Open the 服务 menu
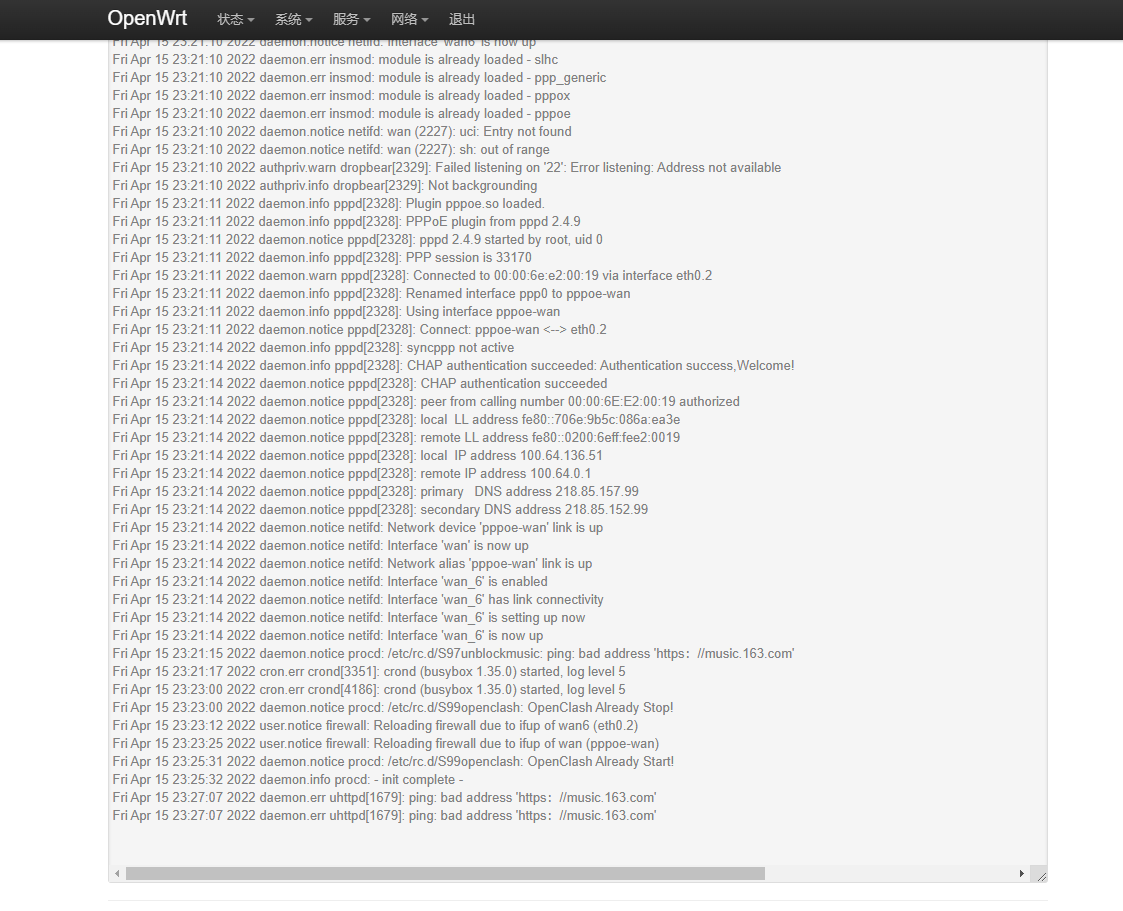 [x=352, y=19]
